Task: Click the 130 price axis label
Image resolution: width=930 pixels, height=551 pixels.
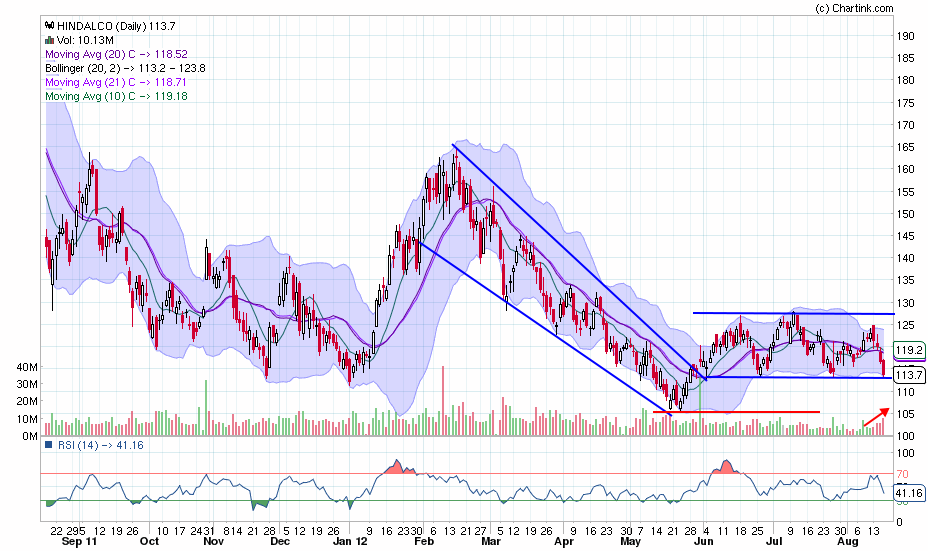Action: pyautogui.click(x=906, y=303)
